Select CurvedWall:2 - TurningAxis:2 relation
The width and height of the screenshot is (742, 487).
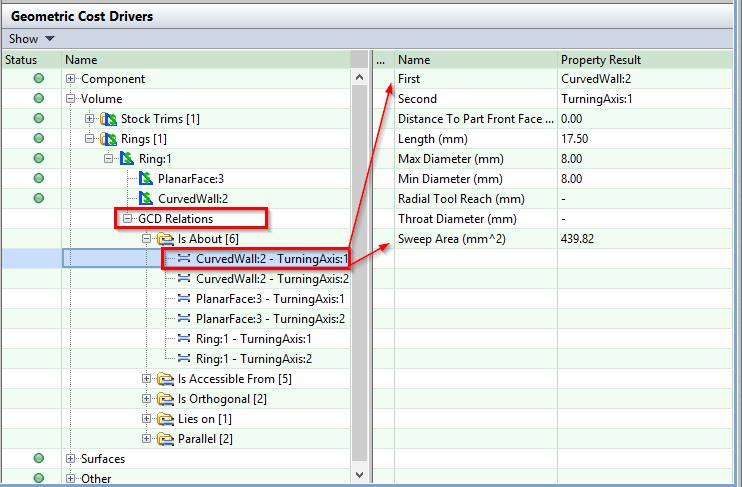point(272,279)
